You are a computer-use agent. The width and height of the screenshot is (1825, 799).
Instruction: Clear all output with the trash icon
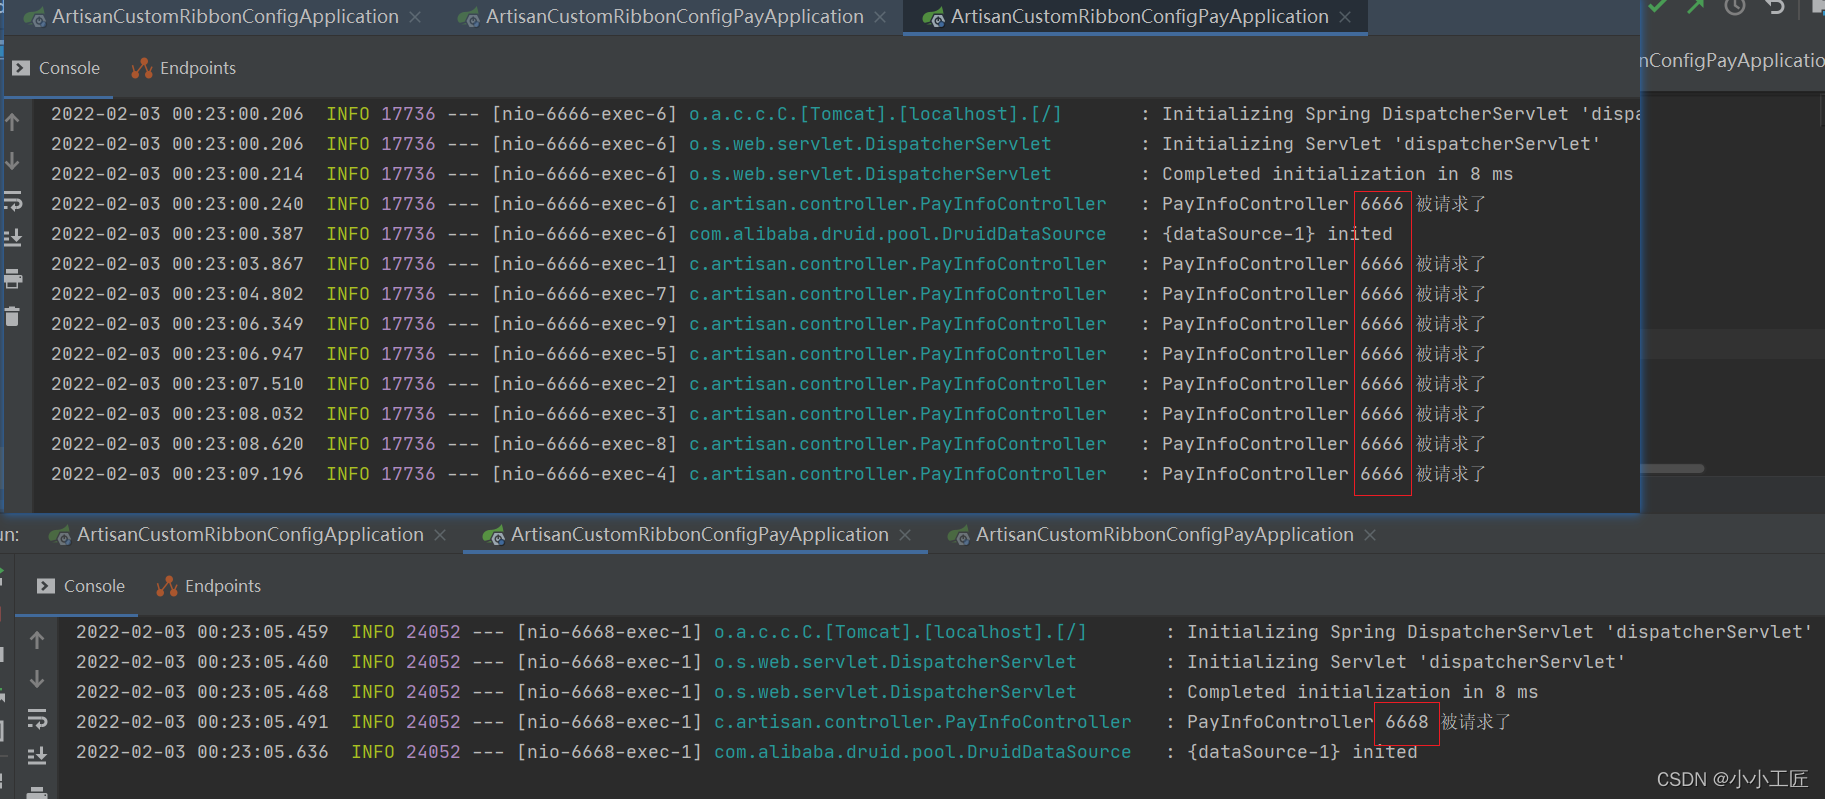tap(13, 317)
